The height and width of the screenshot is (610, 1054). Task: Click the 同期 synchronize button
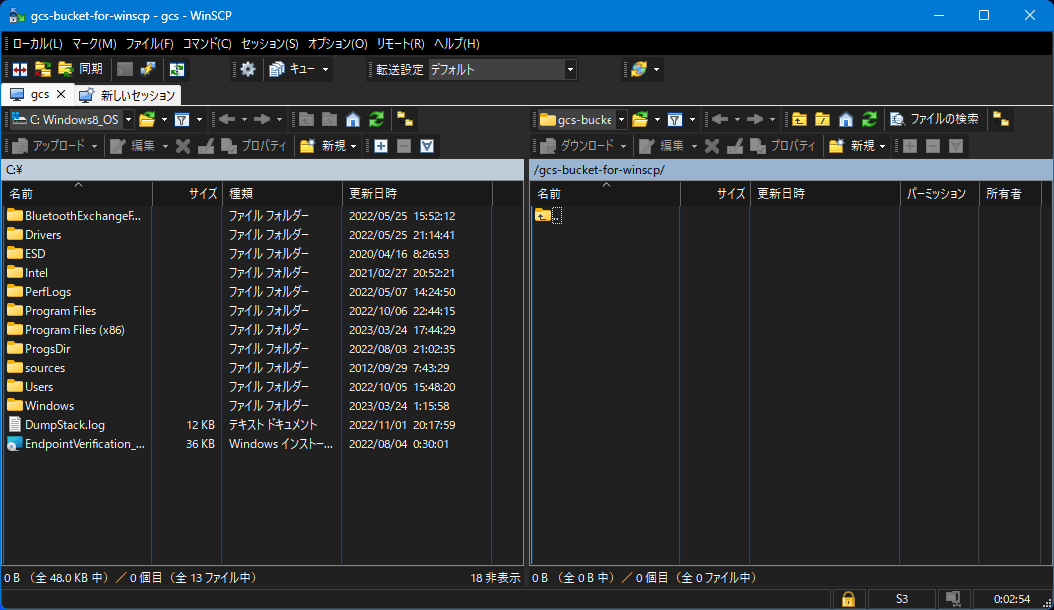tap(81, 69)
